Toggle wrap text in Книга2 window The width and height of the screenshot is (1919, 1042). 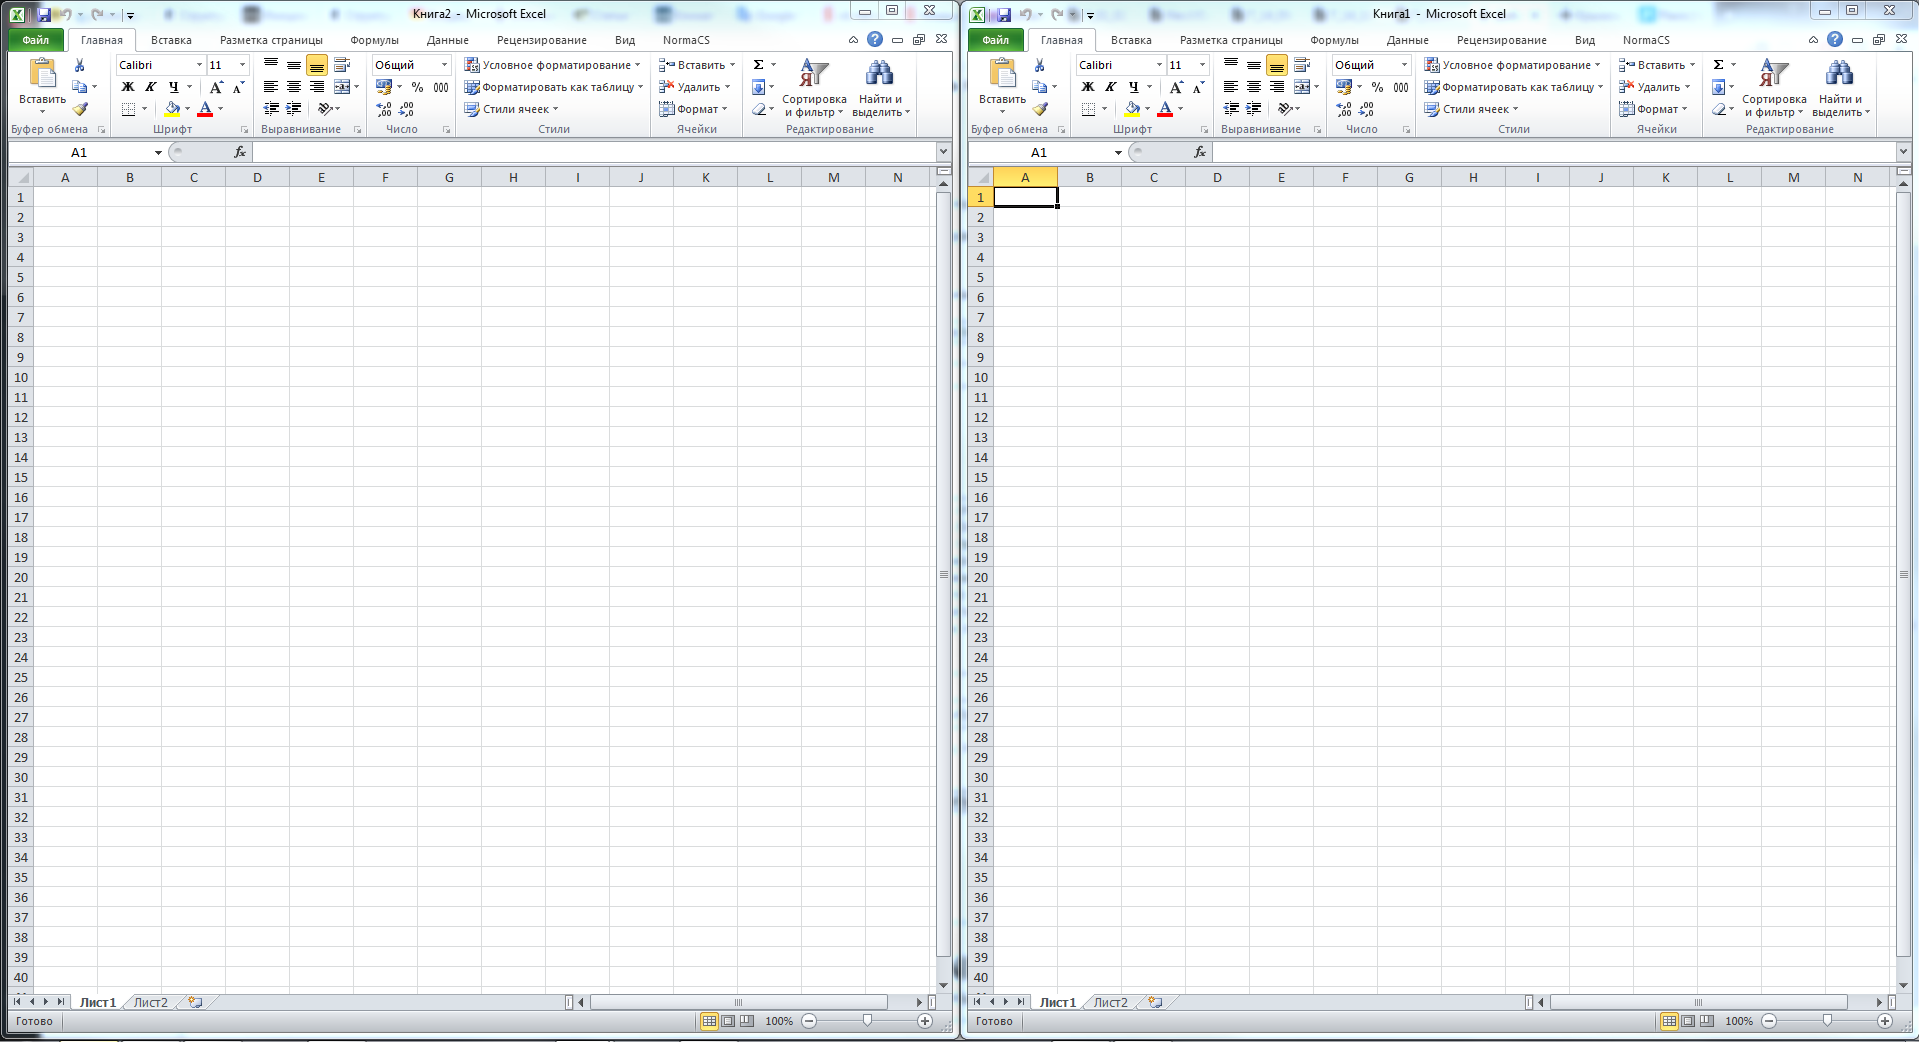(342, 65)
